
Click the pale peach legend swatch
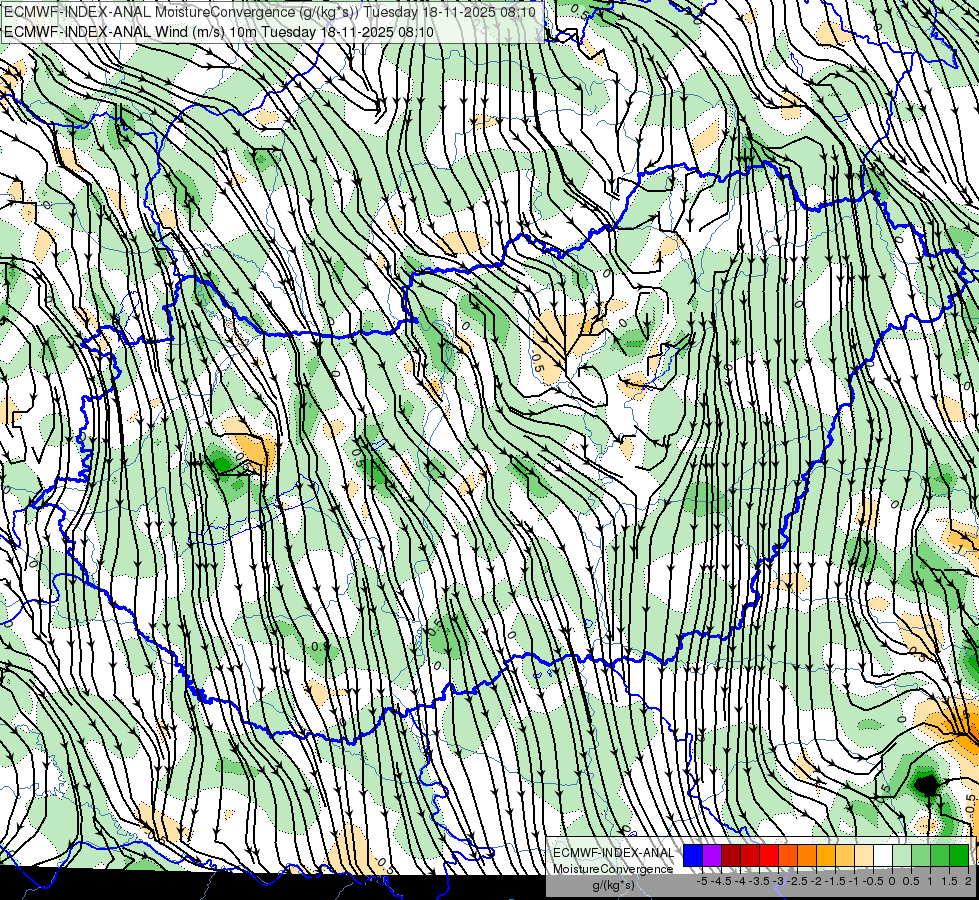[864, 855]
